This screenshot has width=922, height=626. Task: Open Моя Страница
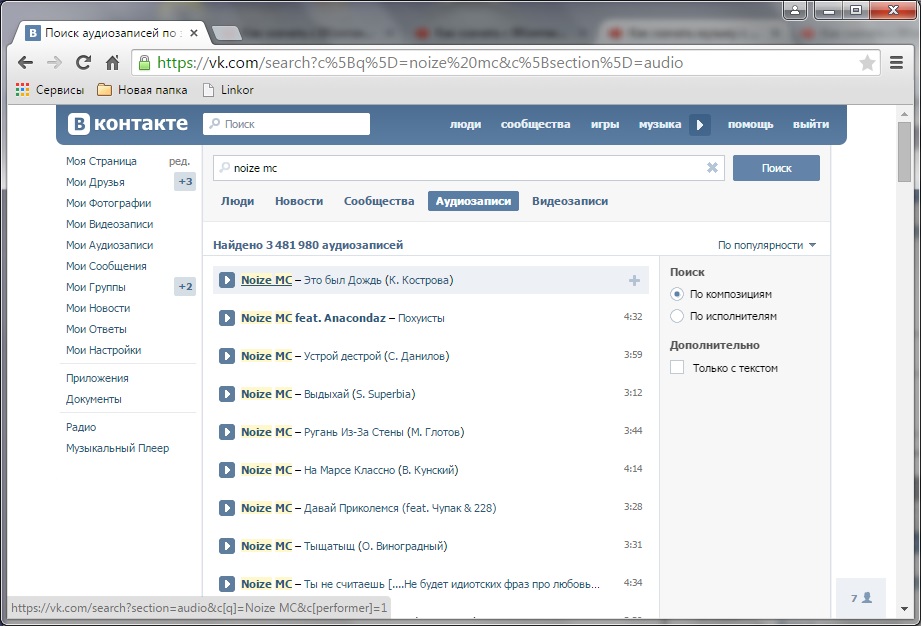tap(101, 161)
